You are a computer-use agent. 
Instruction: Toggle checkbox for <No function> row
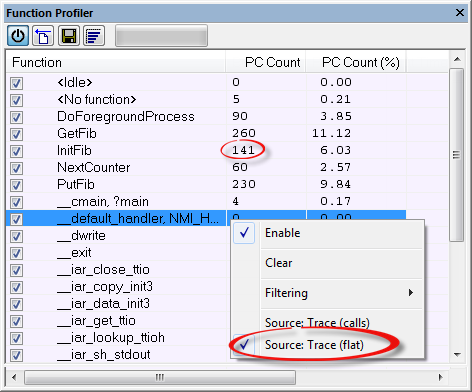pyautogui.click(x=16, y=100)
